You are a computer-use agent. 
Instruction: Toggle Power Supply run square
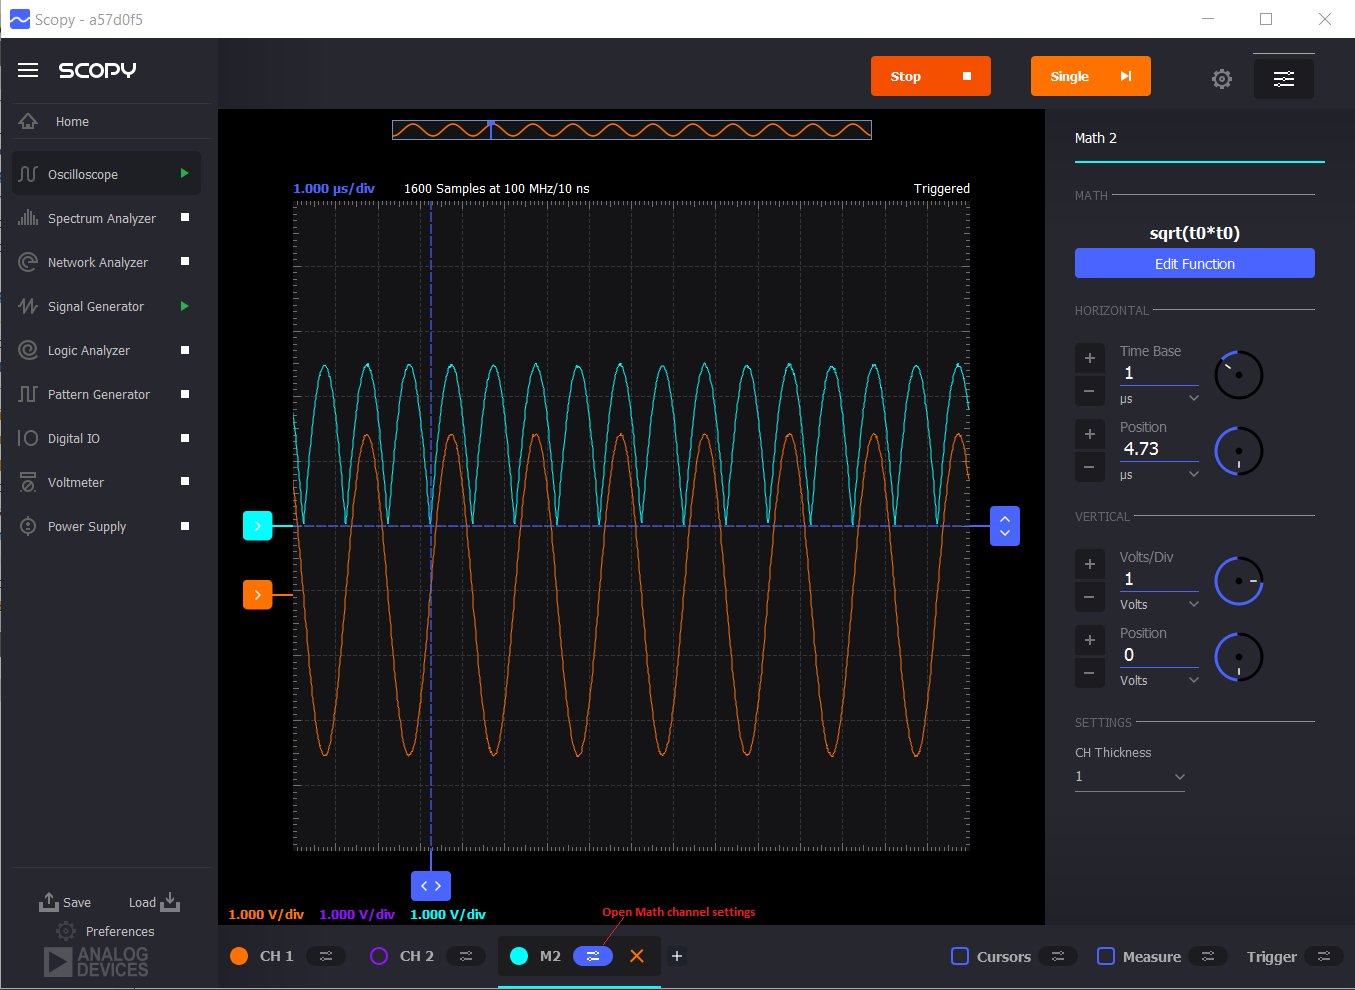pos(184,526)
